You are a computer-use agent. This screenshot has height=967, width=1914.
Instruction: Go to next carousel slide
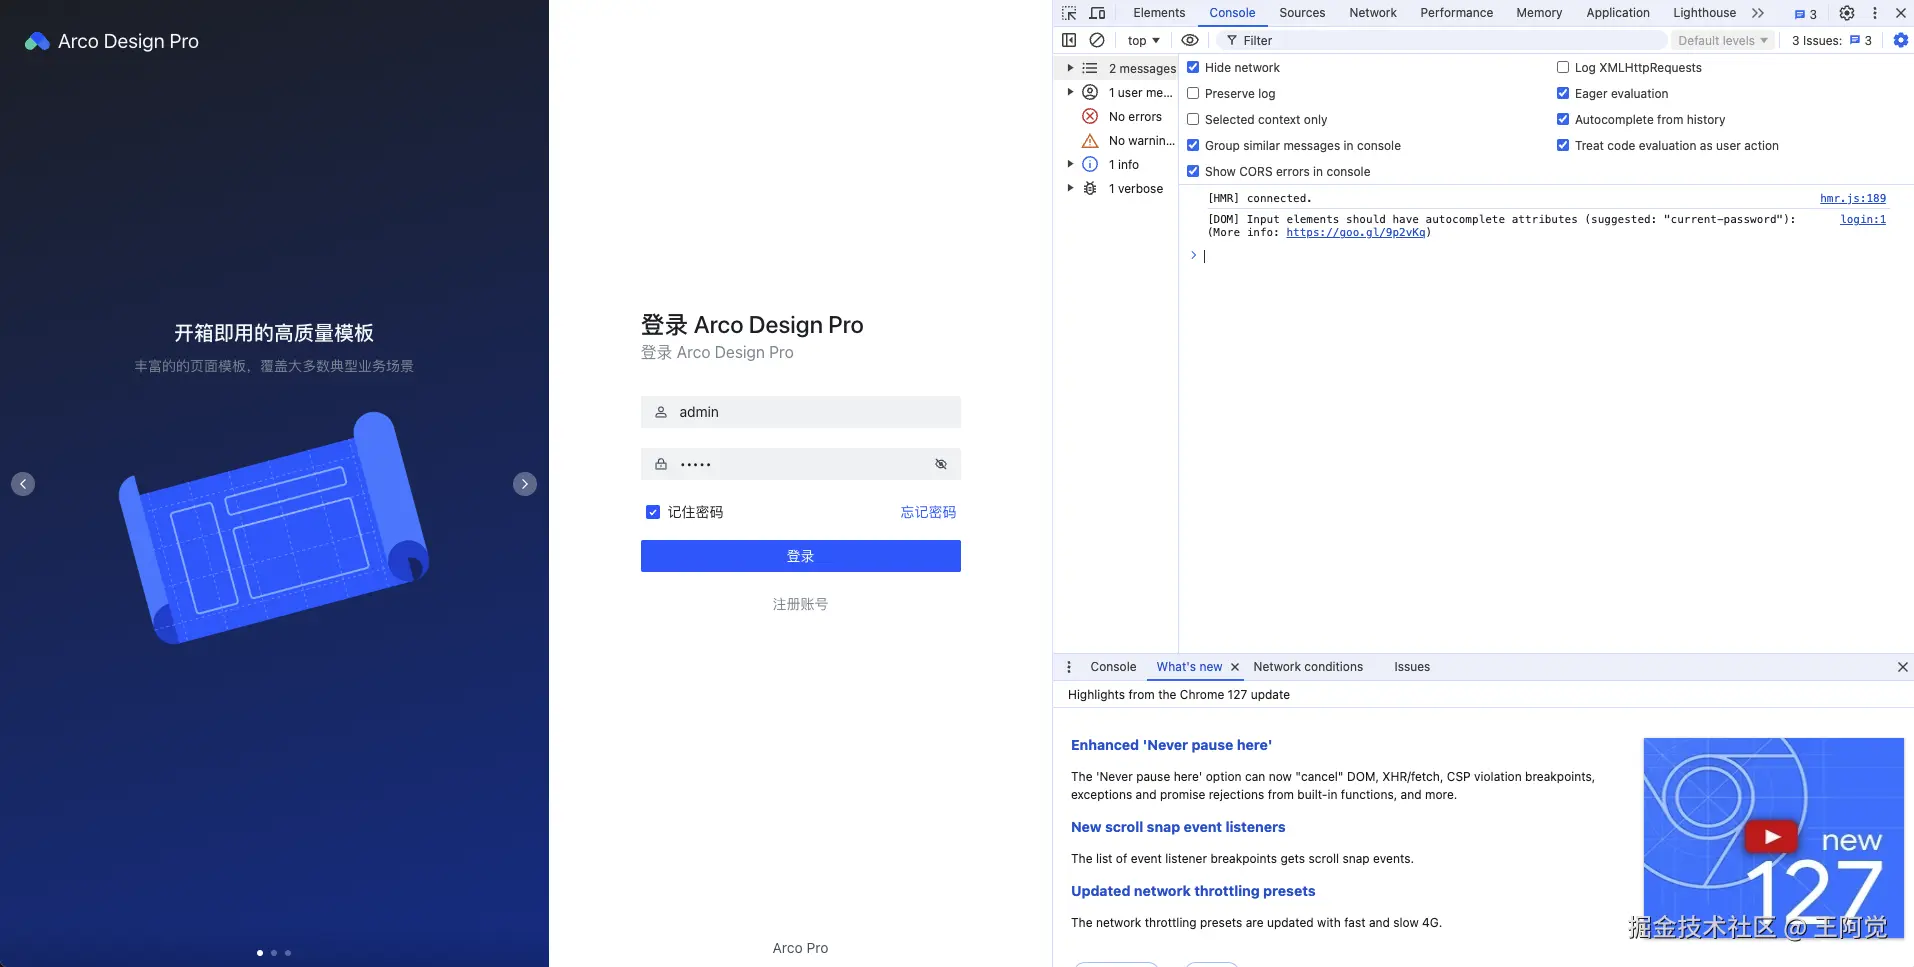coord(525,484)
